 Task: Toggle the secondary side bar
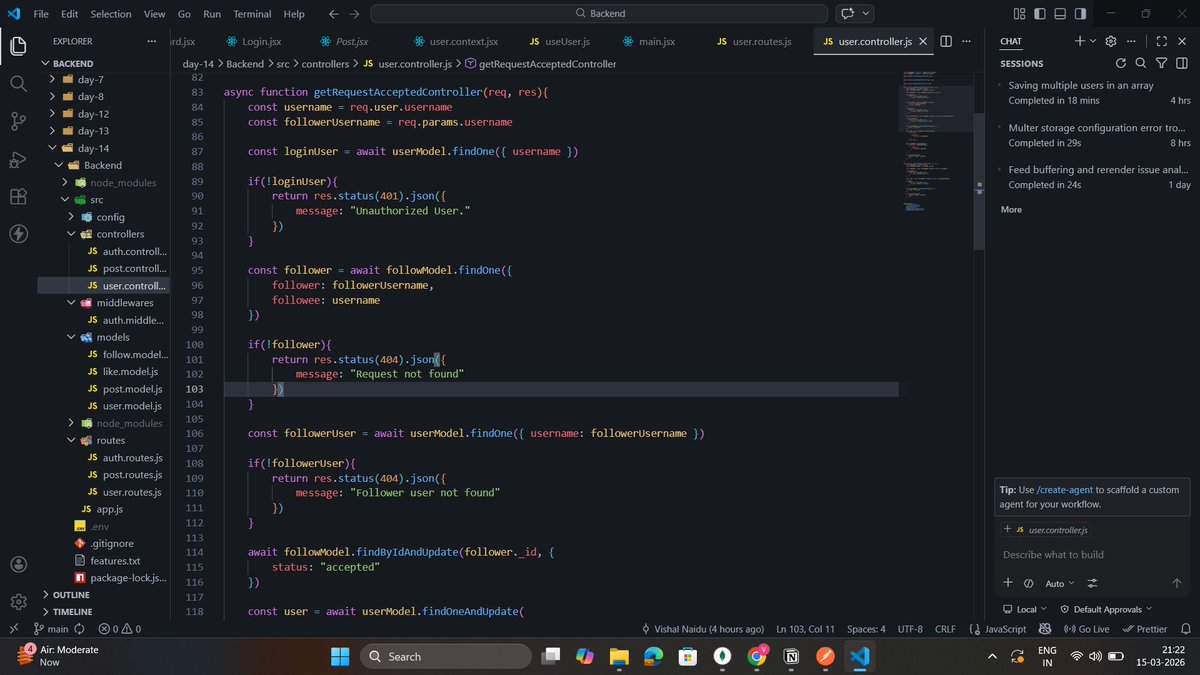(x=1081, y=14)
